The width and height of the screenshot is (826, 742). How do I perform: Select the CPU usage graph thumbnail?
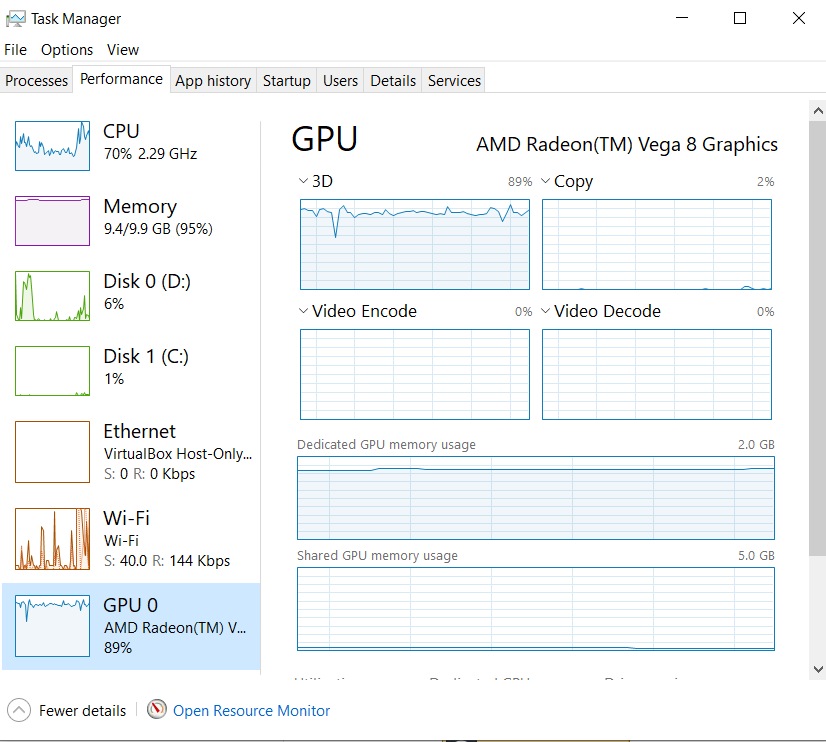click(52, 146)
